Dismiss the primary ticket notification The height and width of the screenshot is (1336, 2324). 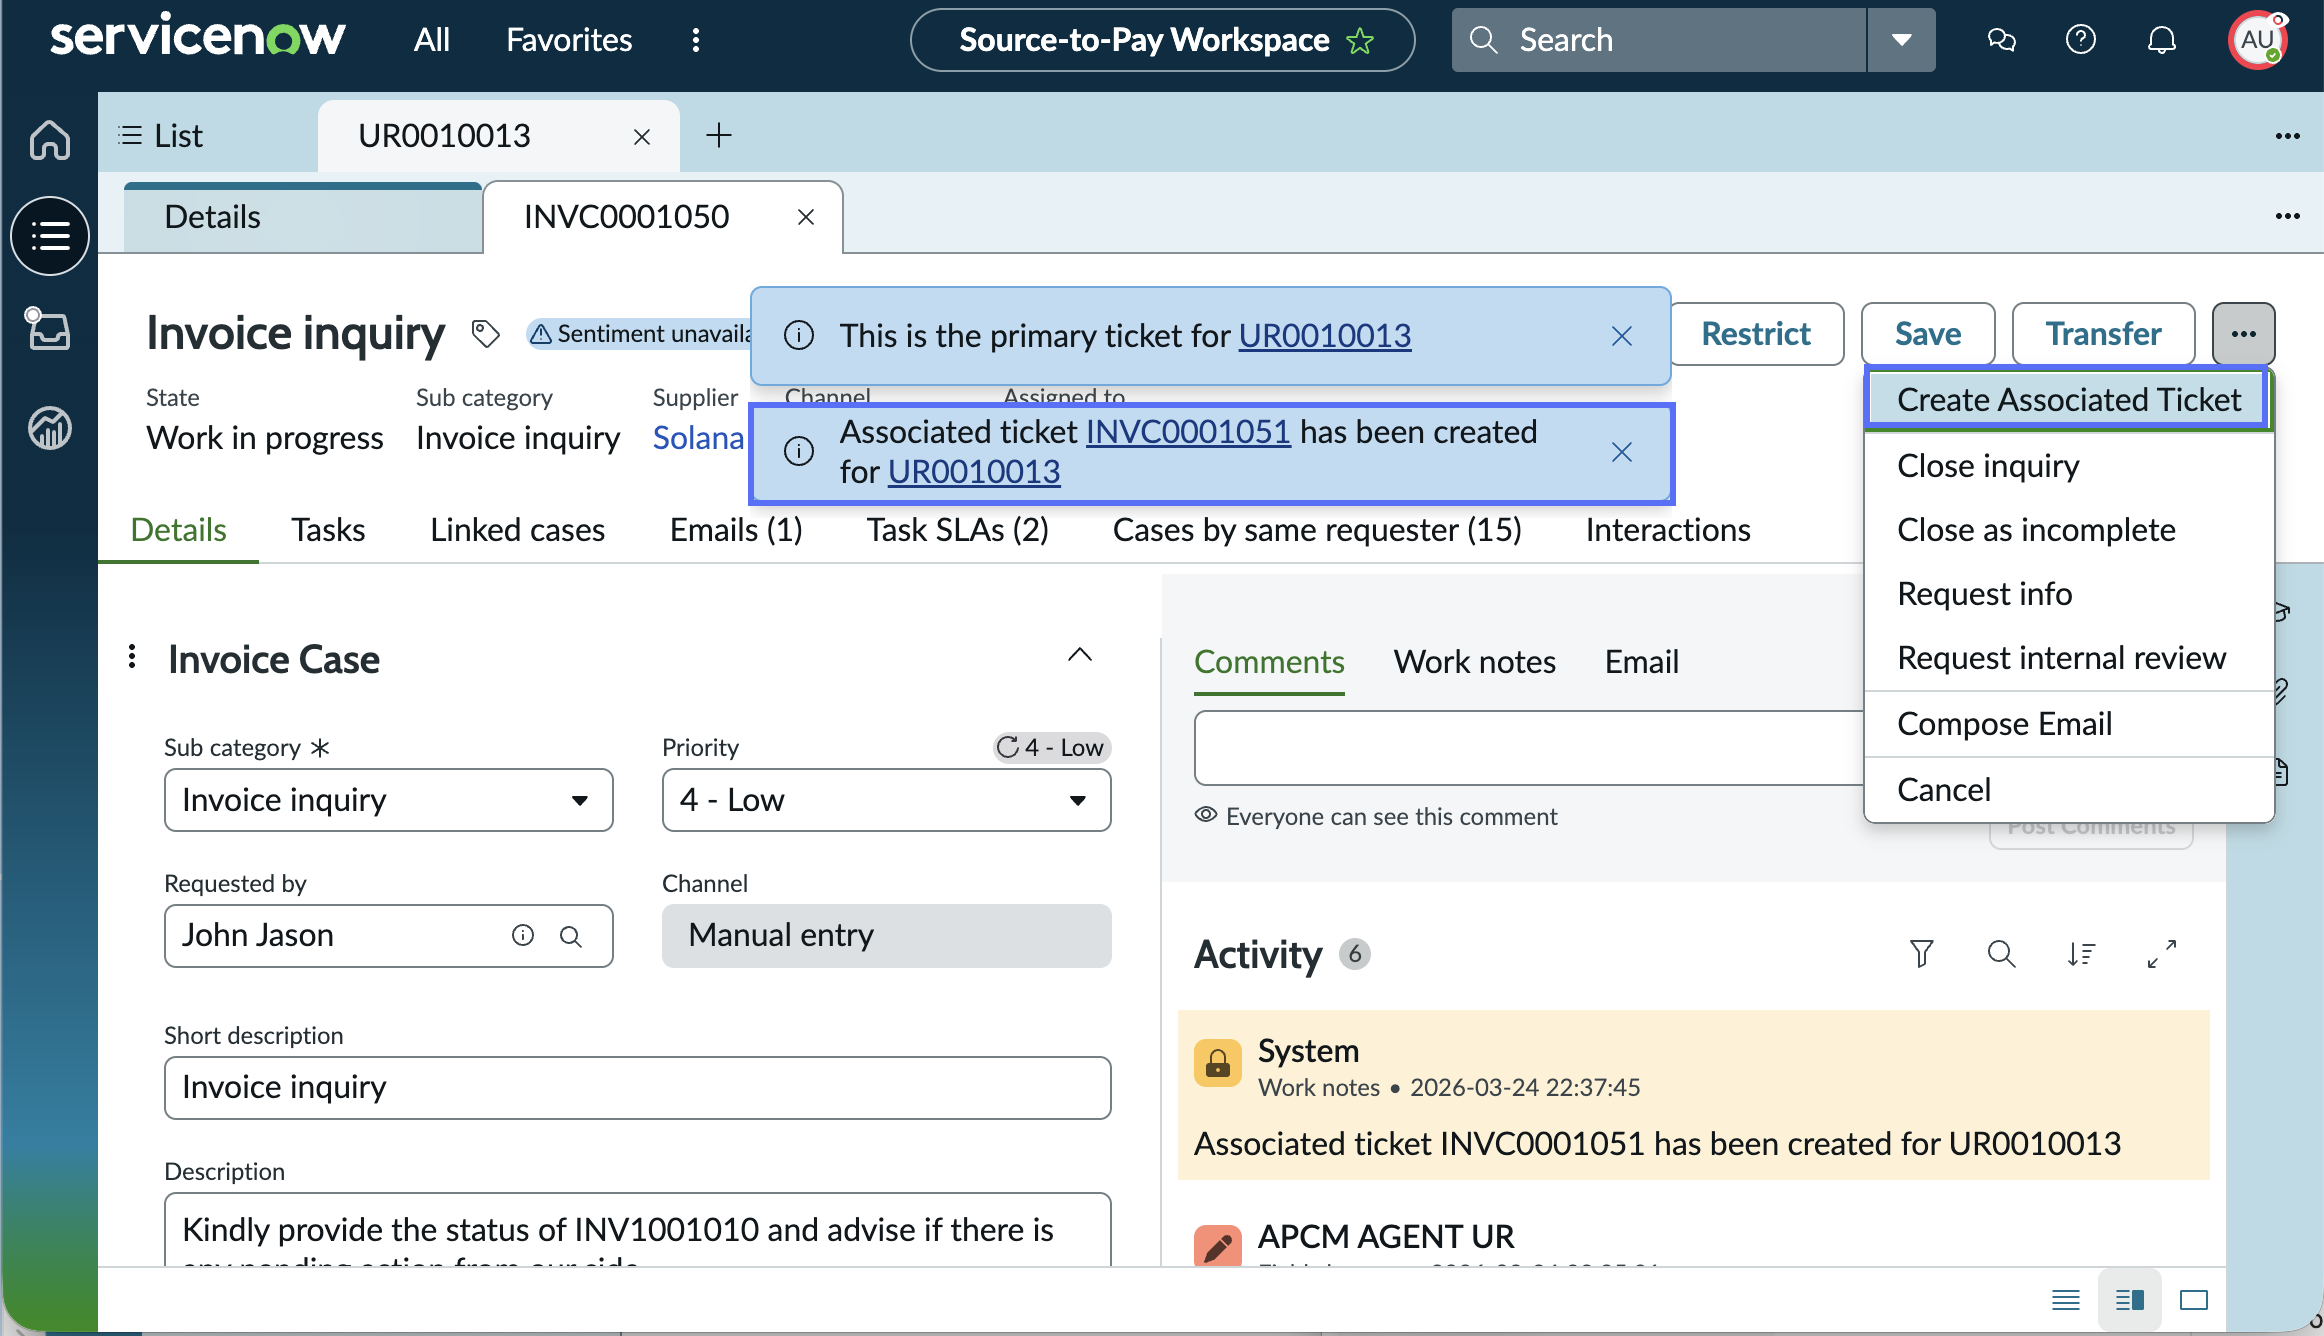click(x=1622, y=336)
